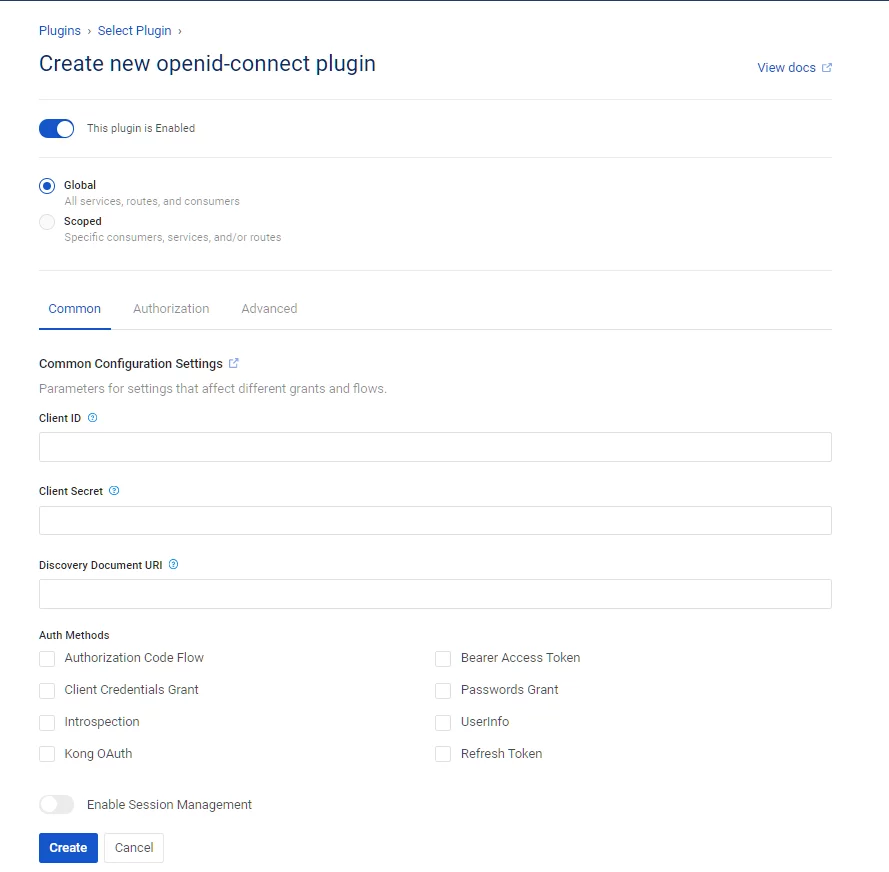This screenshot has height=872, width=889.
Task: Go to Plugins breadcrumb link
Action: (x=60, y=31)
